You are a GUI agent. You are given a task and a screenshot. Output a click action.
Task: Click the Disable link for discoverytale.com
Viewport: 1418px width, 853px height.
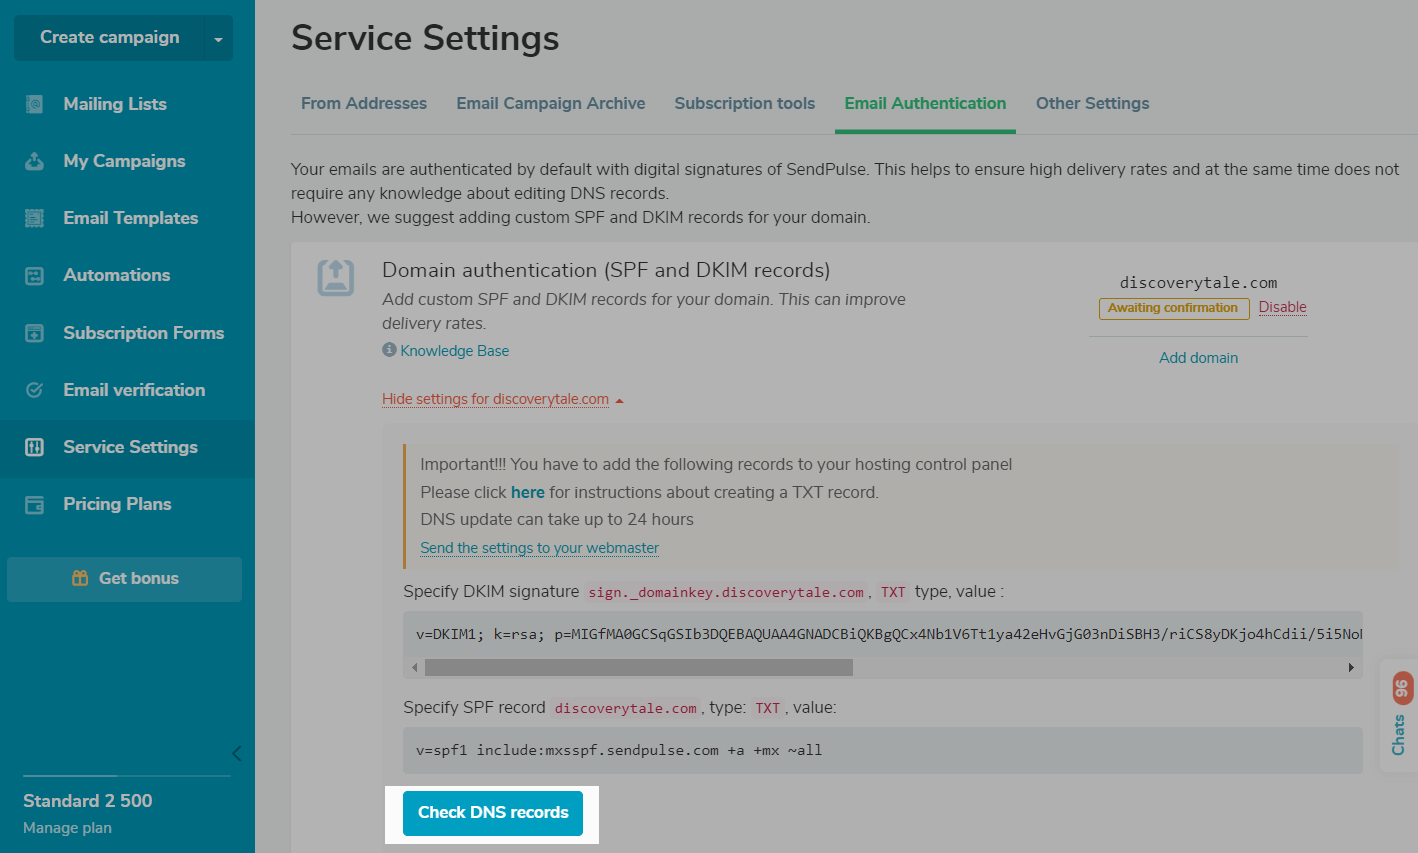1282,307
